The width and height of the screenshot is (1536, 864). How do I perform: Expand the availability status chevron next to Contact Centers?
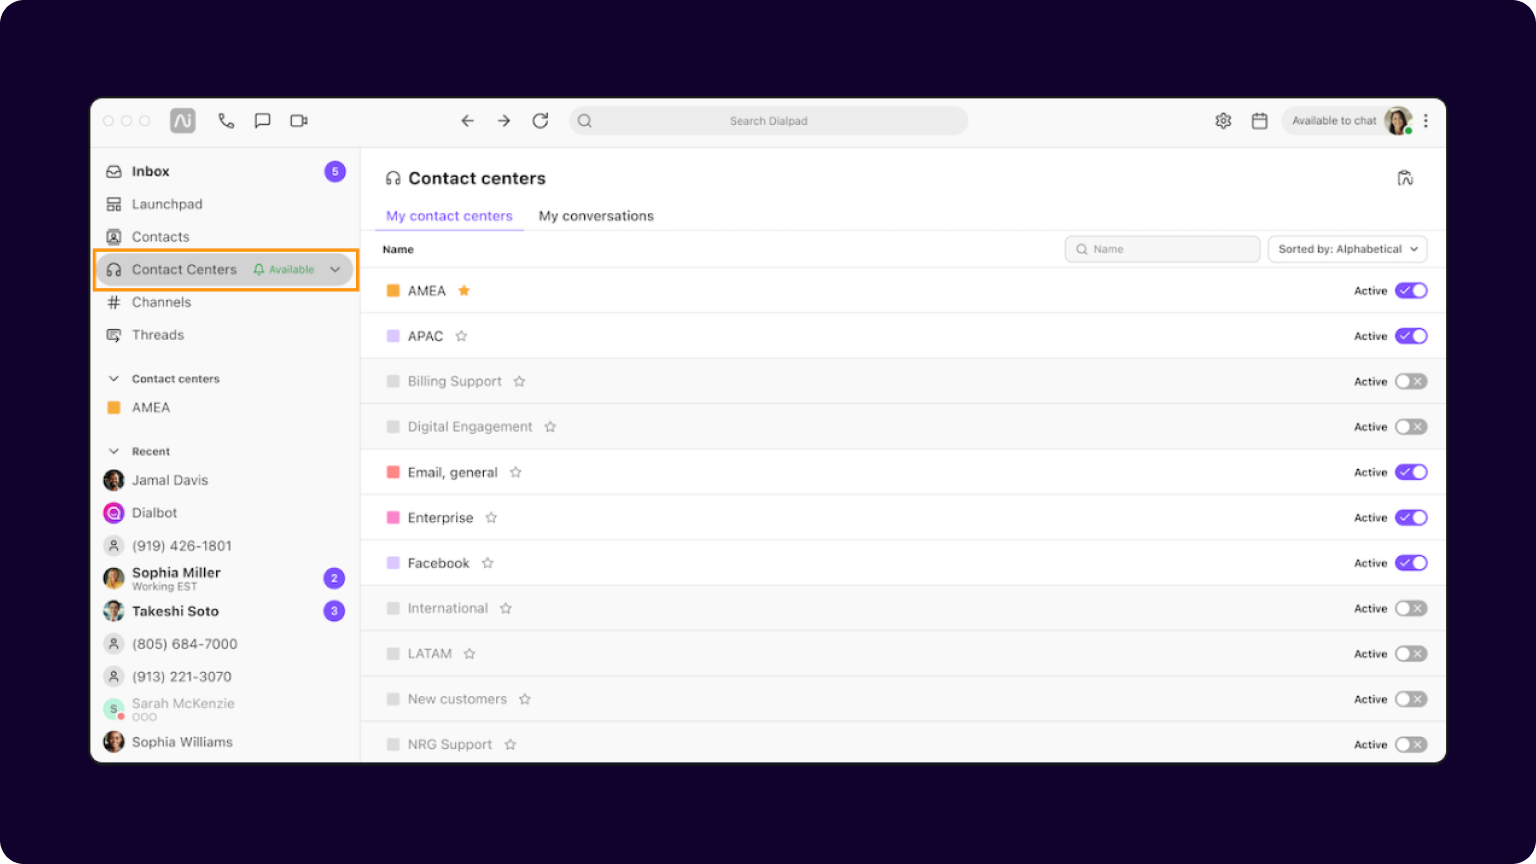pyautogui.click(x=335, y=269)
